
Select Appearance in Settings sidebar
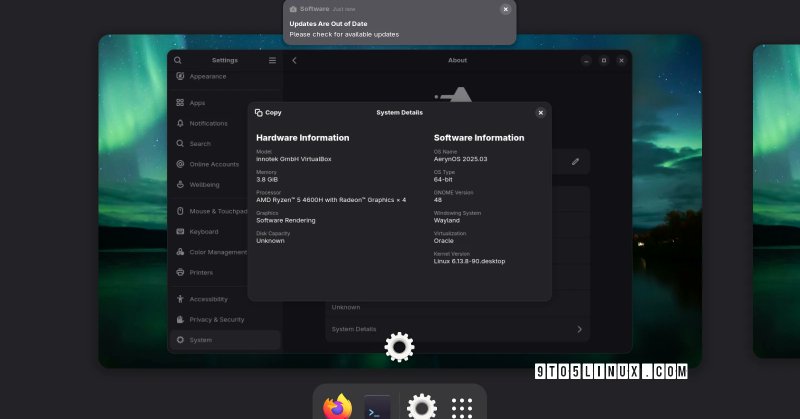pyautogui.click(x=225, y=77)
